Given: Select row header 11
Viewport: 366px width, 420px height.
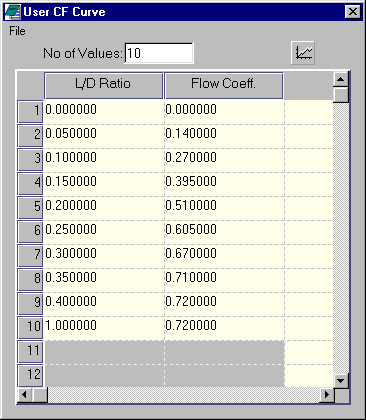Looking at the screenshot, I should click(30, 352).
